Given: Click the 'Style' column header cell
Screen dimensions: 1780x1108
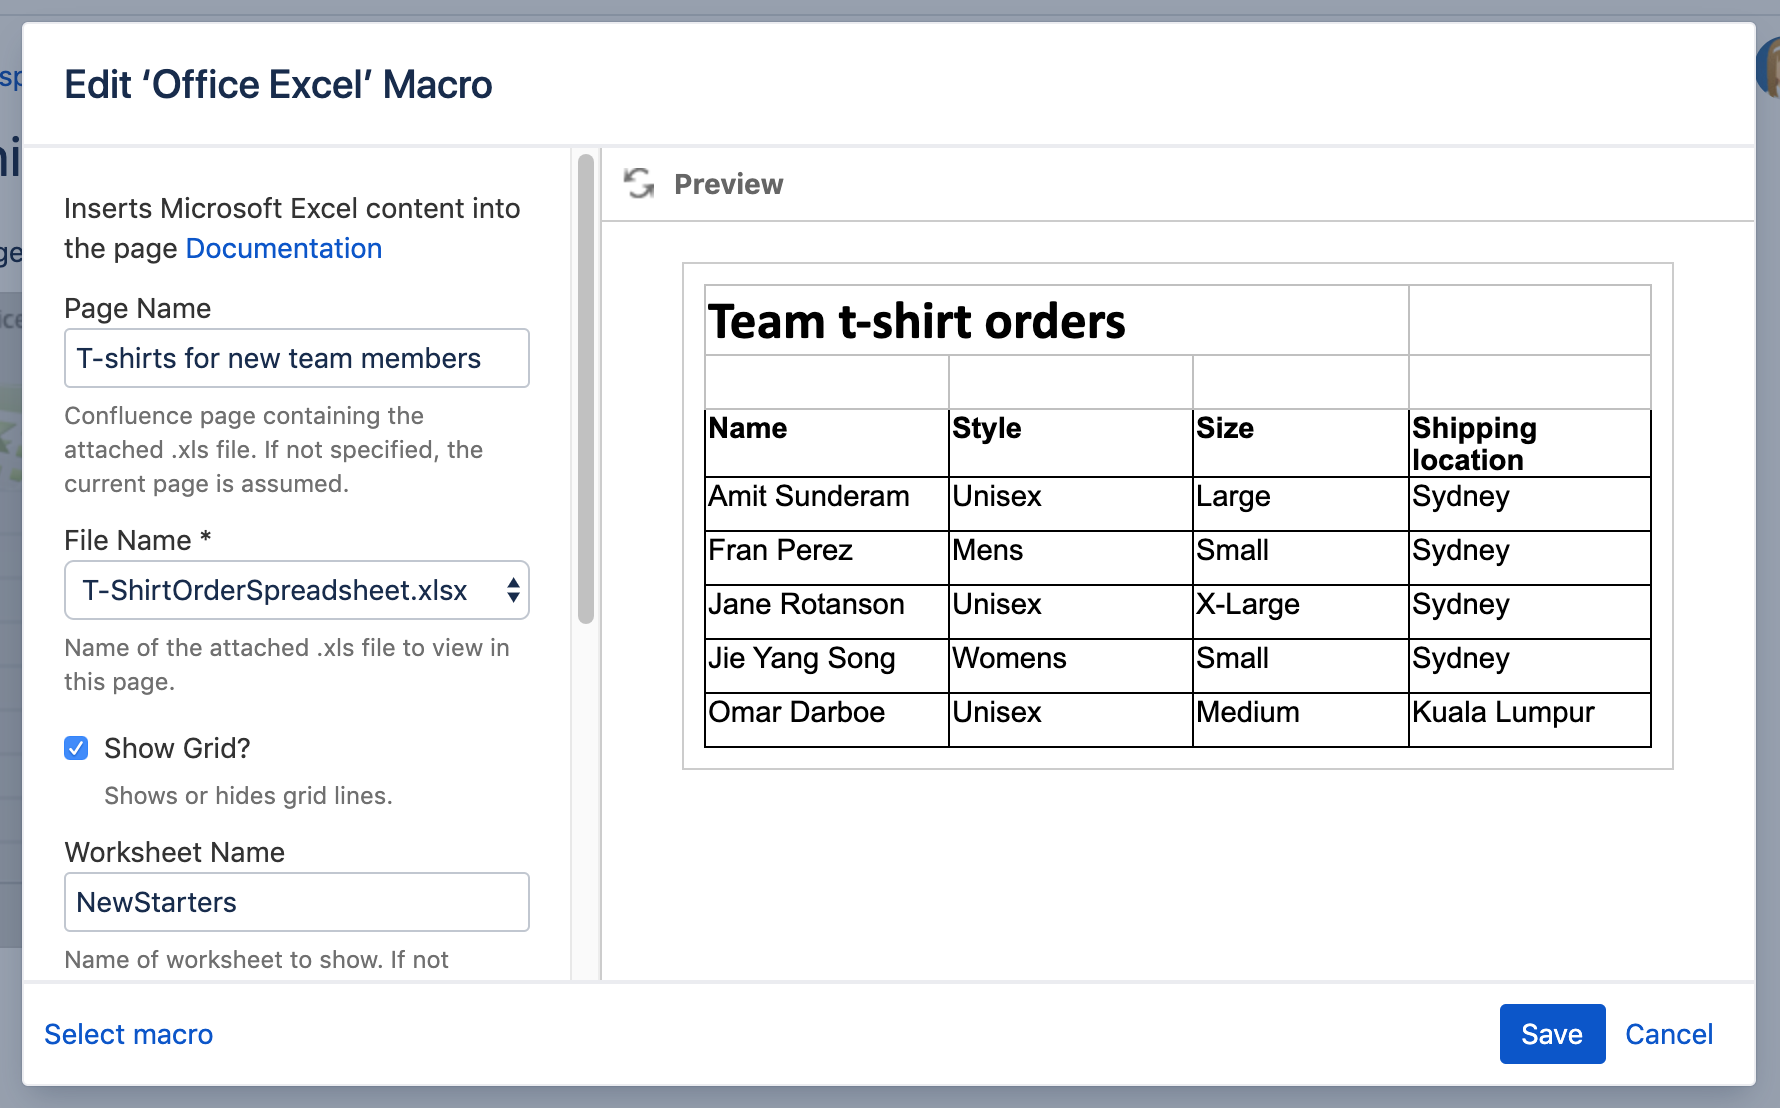Looking at the screenshot, I should pyautogui.click(x=1071, y=443).
